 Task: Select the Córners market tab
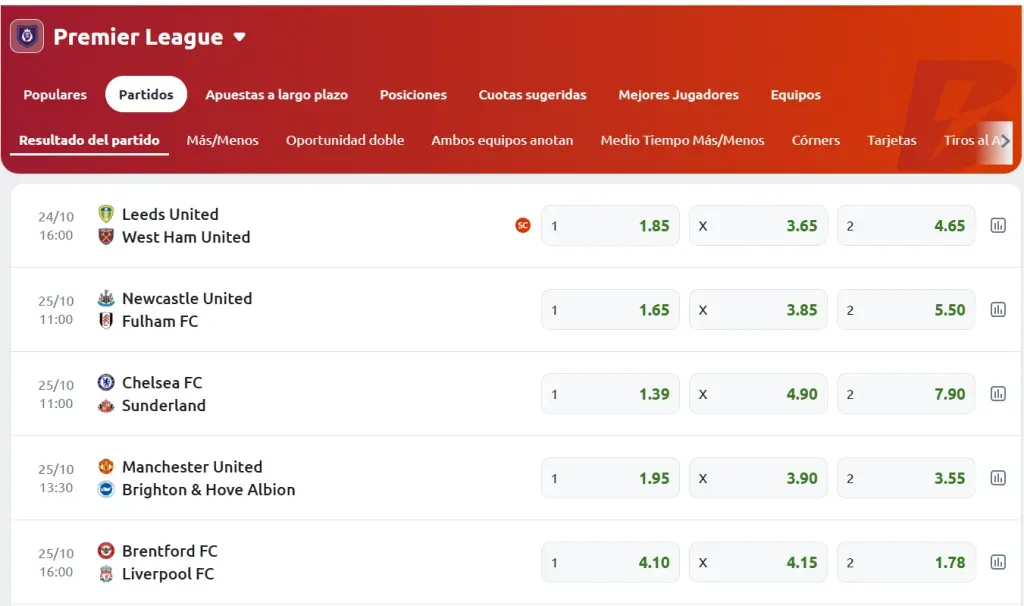tap(815, 140)
